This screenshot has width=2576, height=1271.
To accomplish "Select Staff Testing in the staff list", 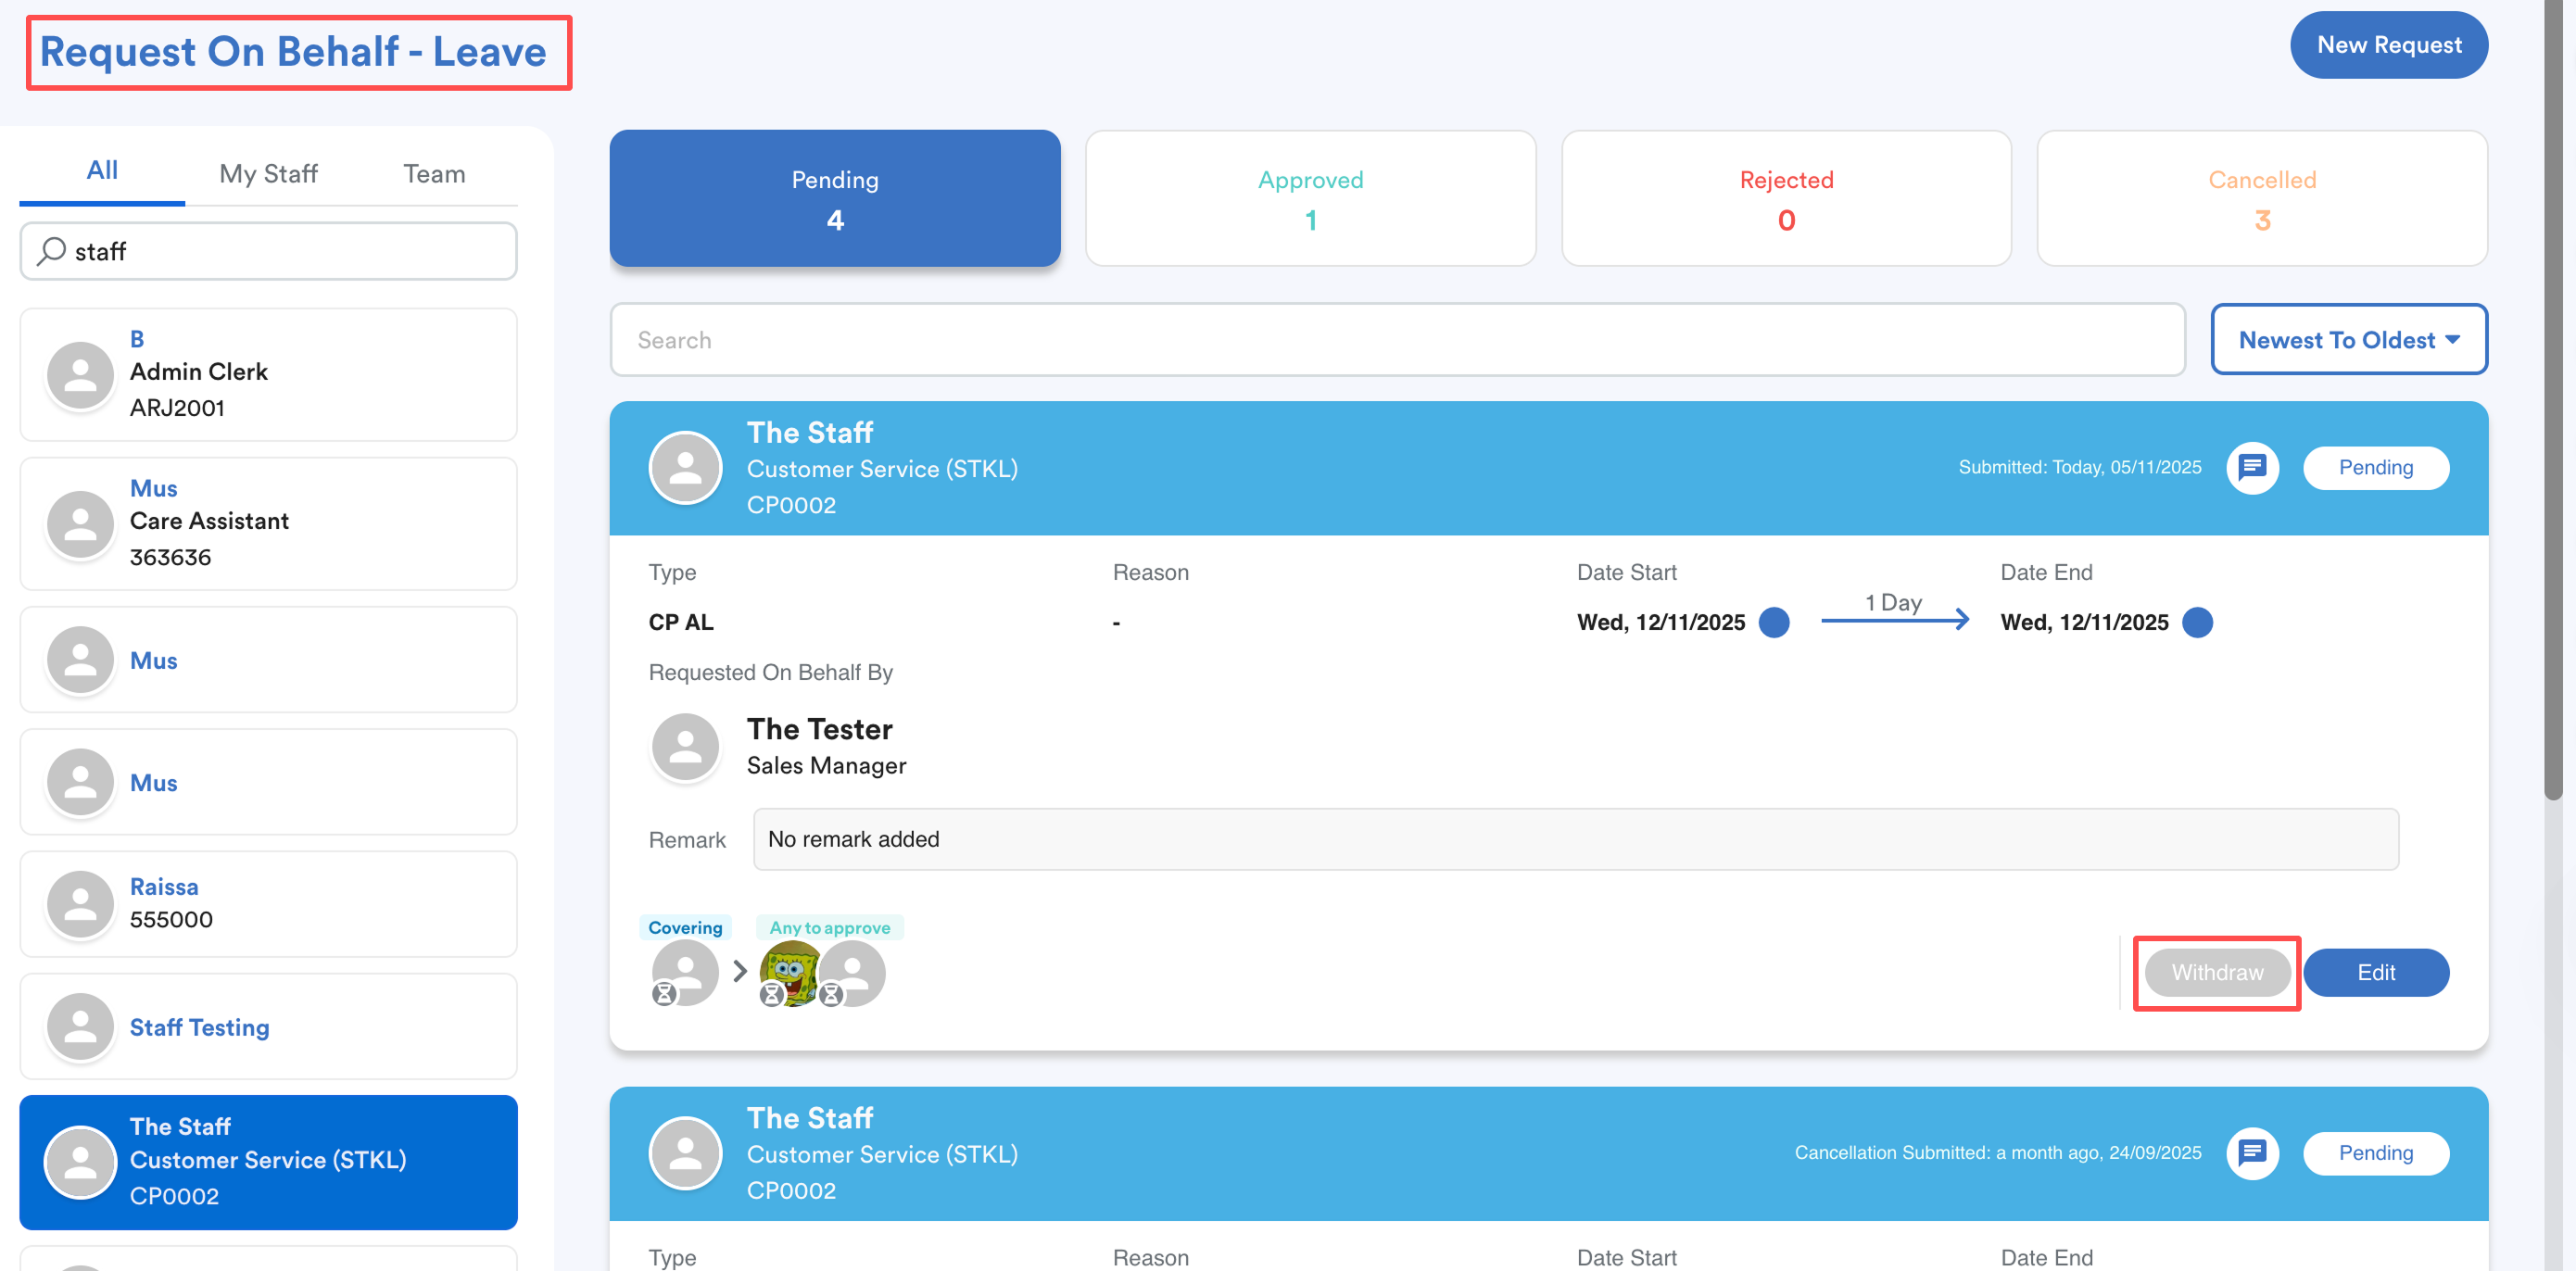I will 268,1026.
